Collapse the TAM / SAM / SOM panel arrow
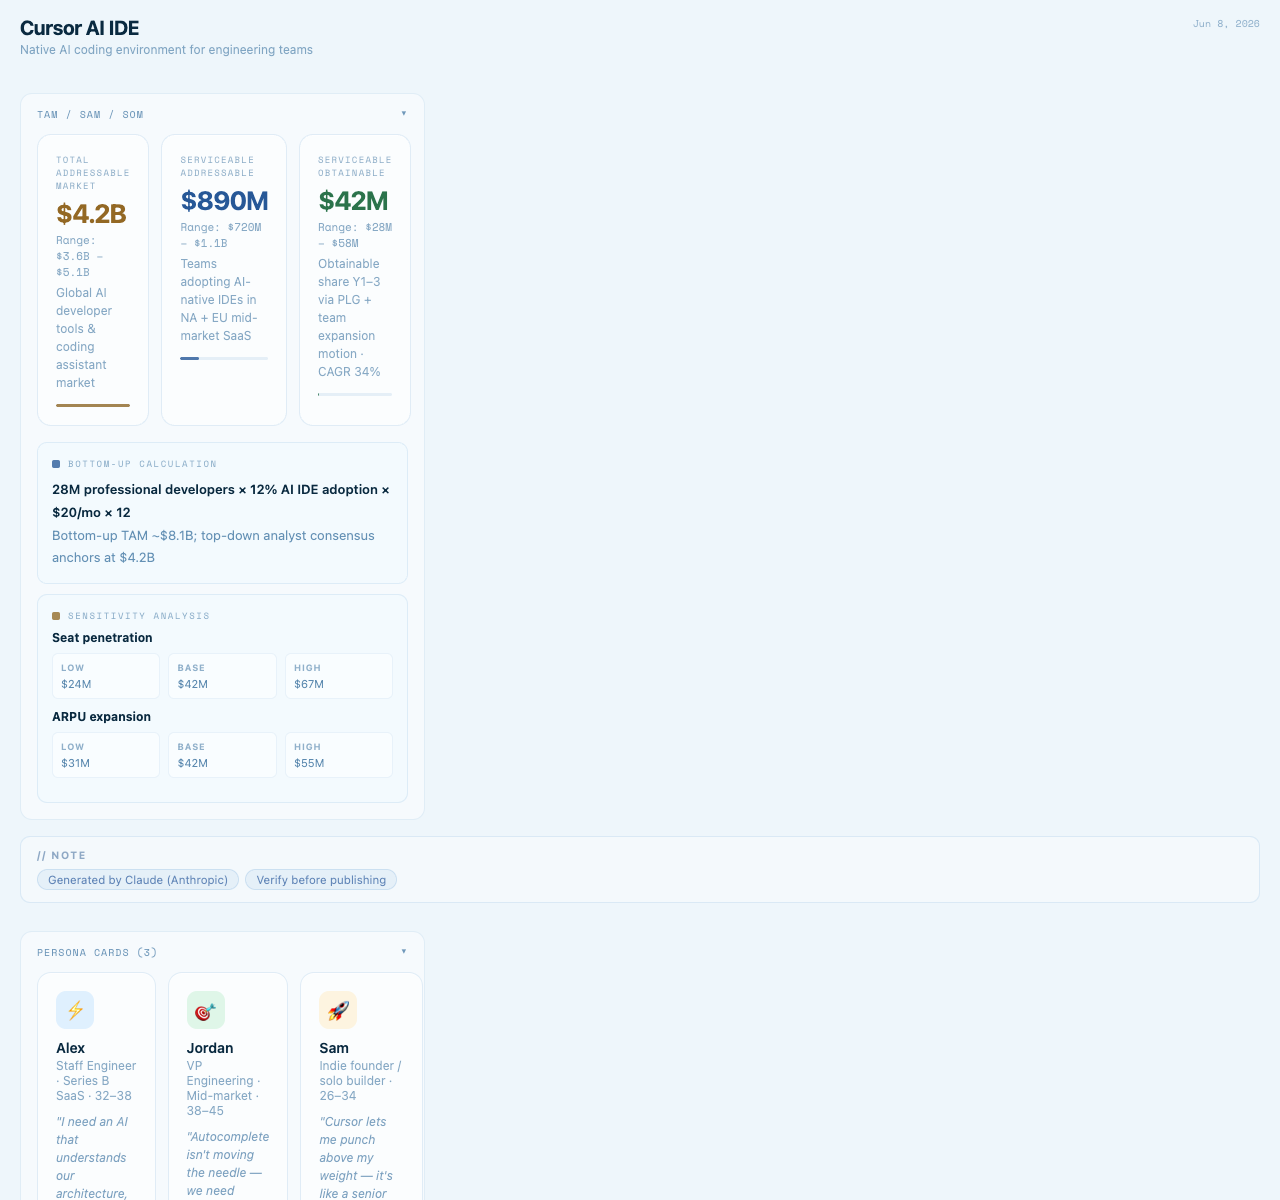 pyautogui.click(x=404, y=113)
